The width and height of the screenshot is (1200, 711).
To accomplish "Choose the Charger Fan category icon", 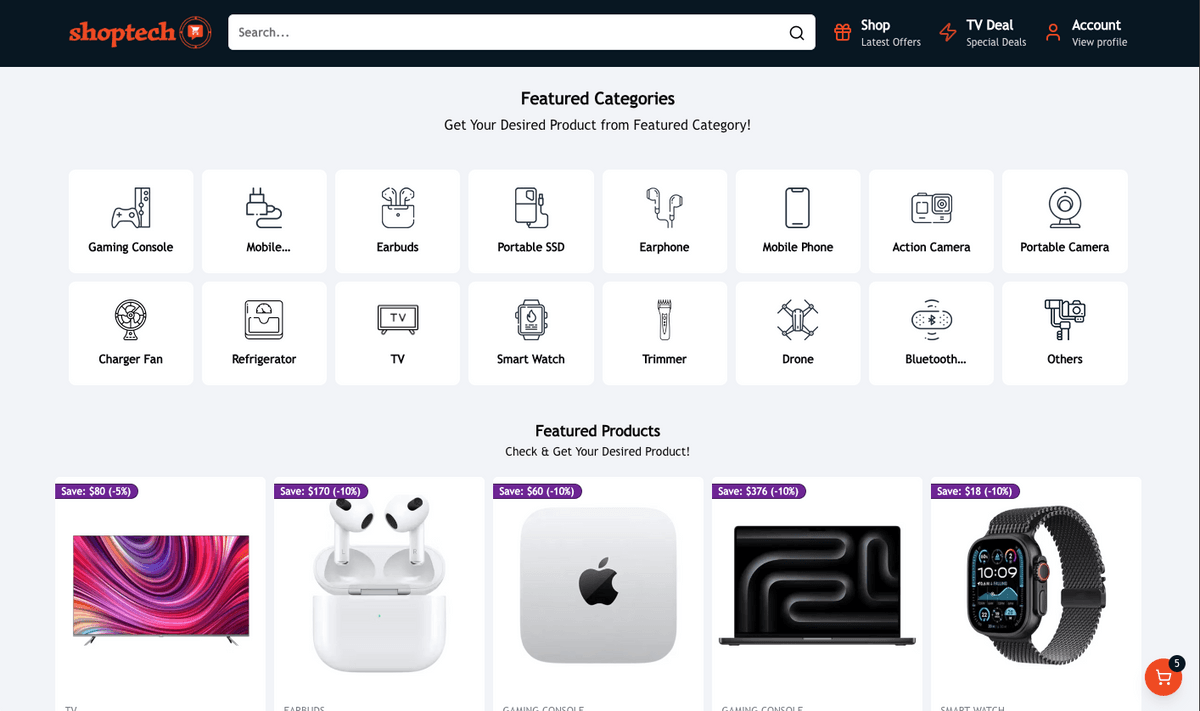I will (131, 320).
